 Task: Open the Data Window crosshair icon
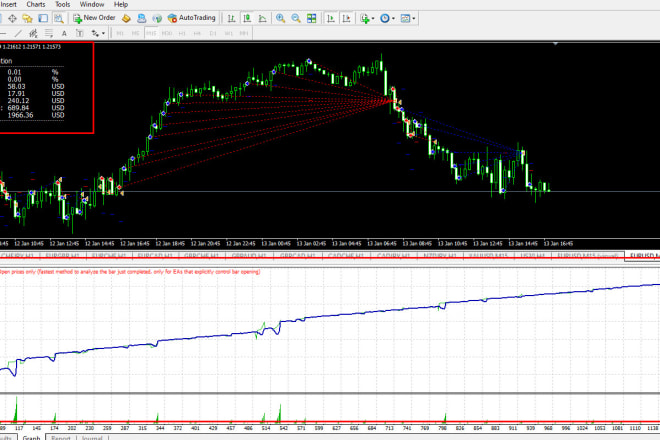(12, 19)
